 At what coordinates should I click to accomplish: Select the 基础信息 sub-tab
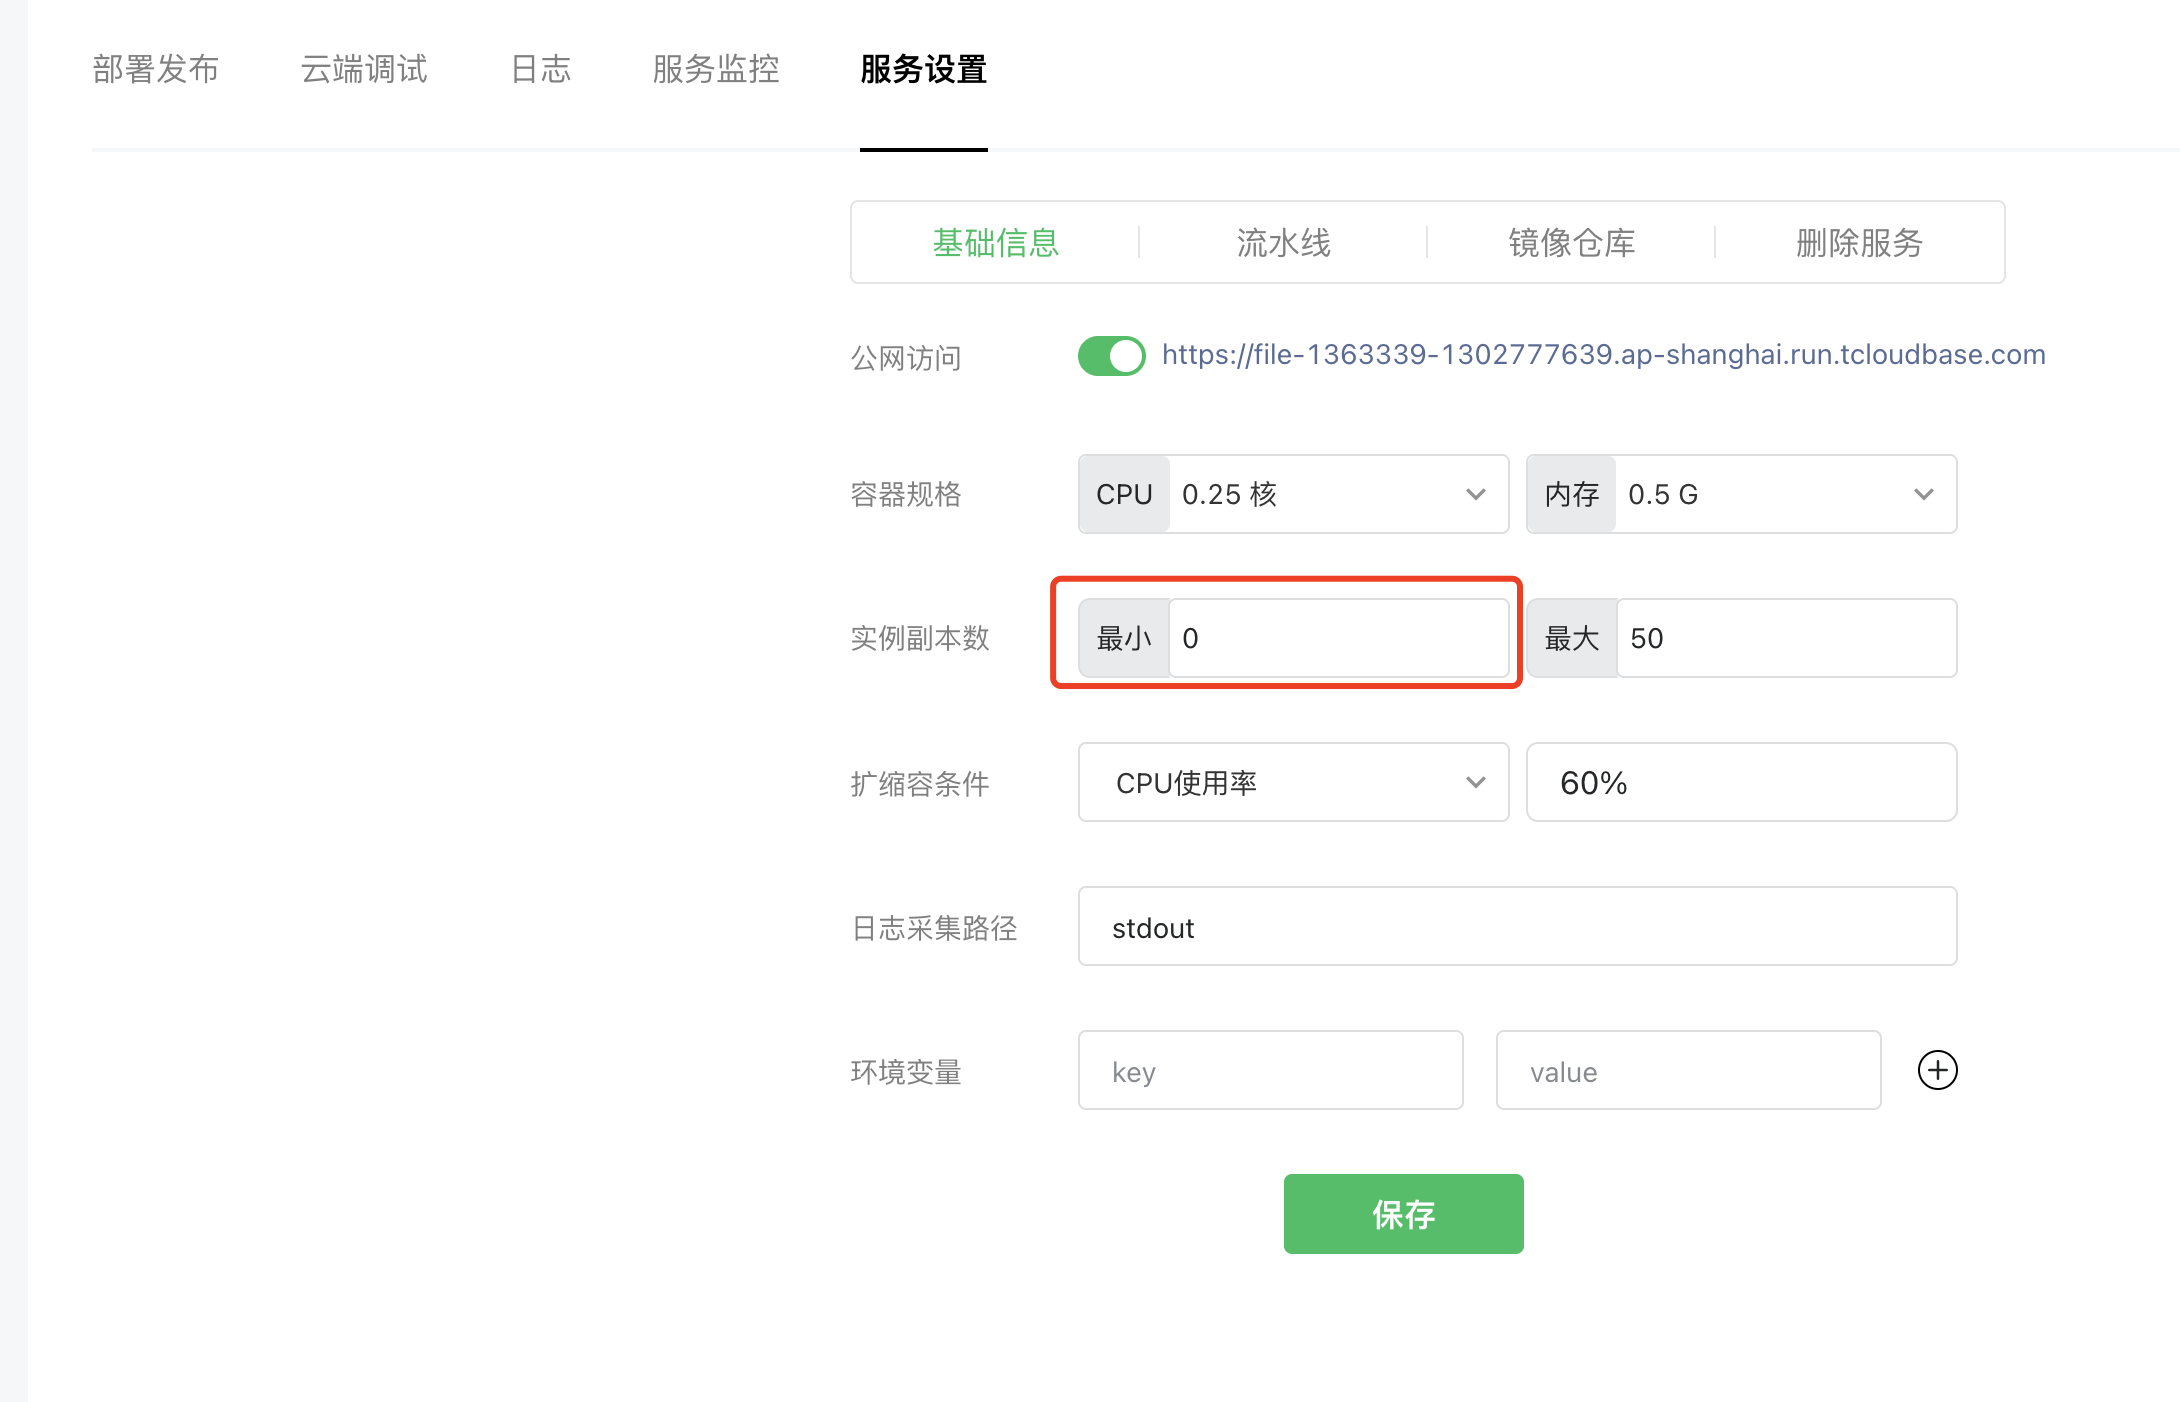coord(995,243)
